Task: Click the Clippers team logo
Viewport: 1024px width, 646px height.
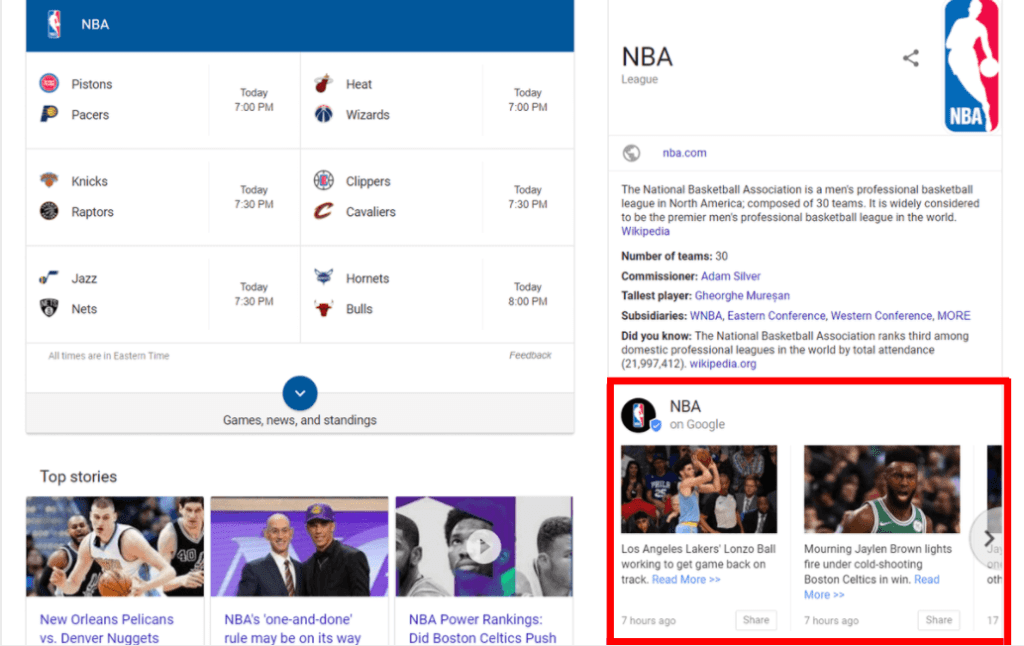Action: (323, 180)
